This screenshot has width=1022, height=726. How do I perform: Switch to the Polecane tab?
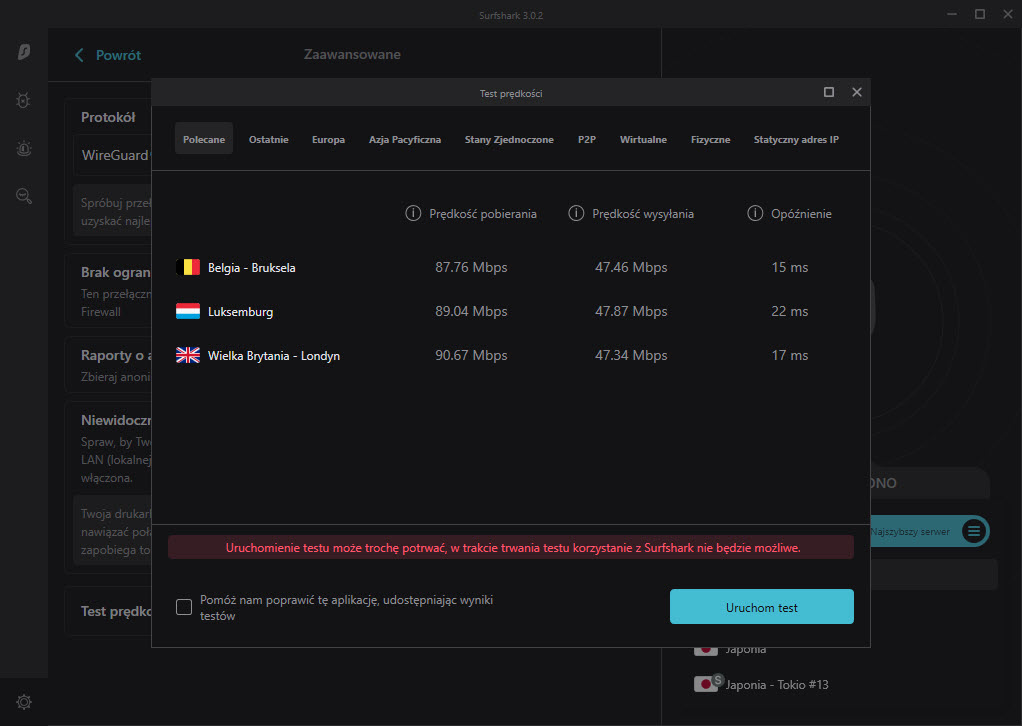coord(204,139)
